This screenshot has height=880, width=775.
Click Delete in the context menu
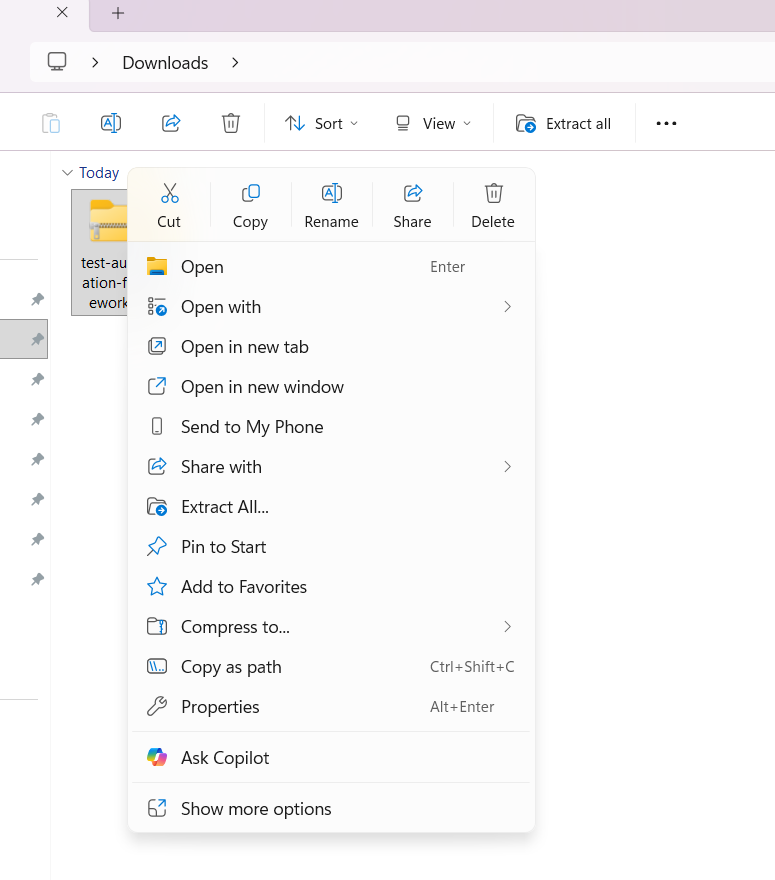coord(493,206)
